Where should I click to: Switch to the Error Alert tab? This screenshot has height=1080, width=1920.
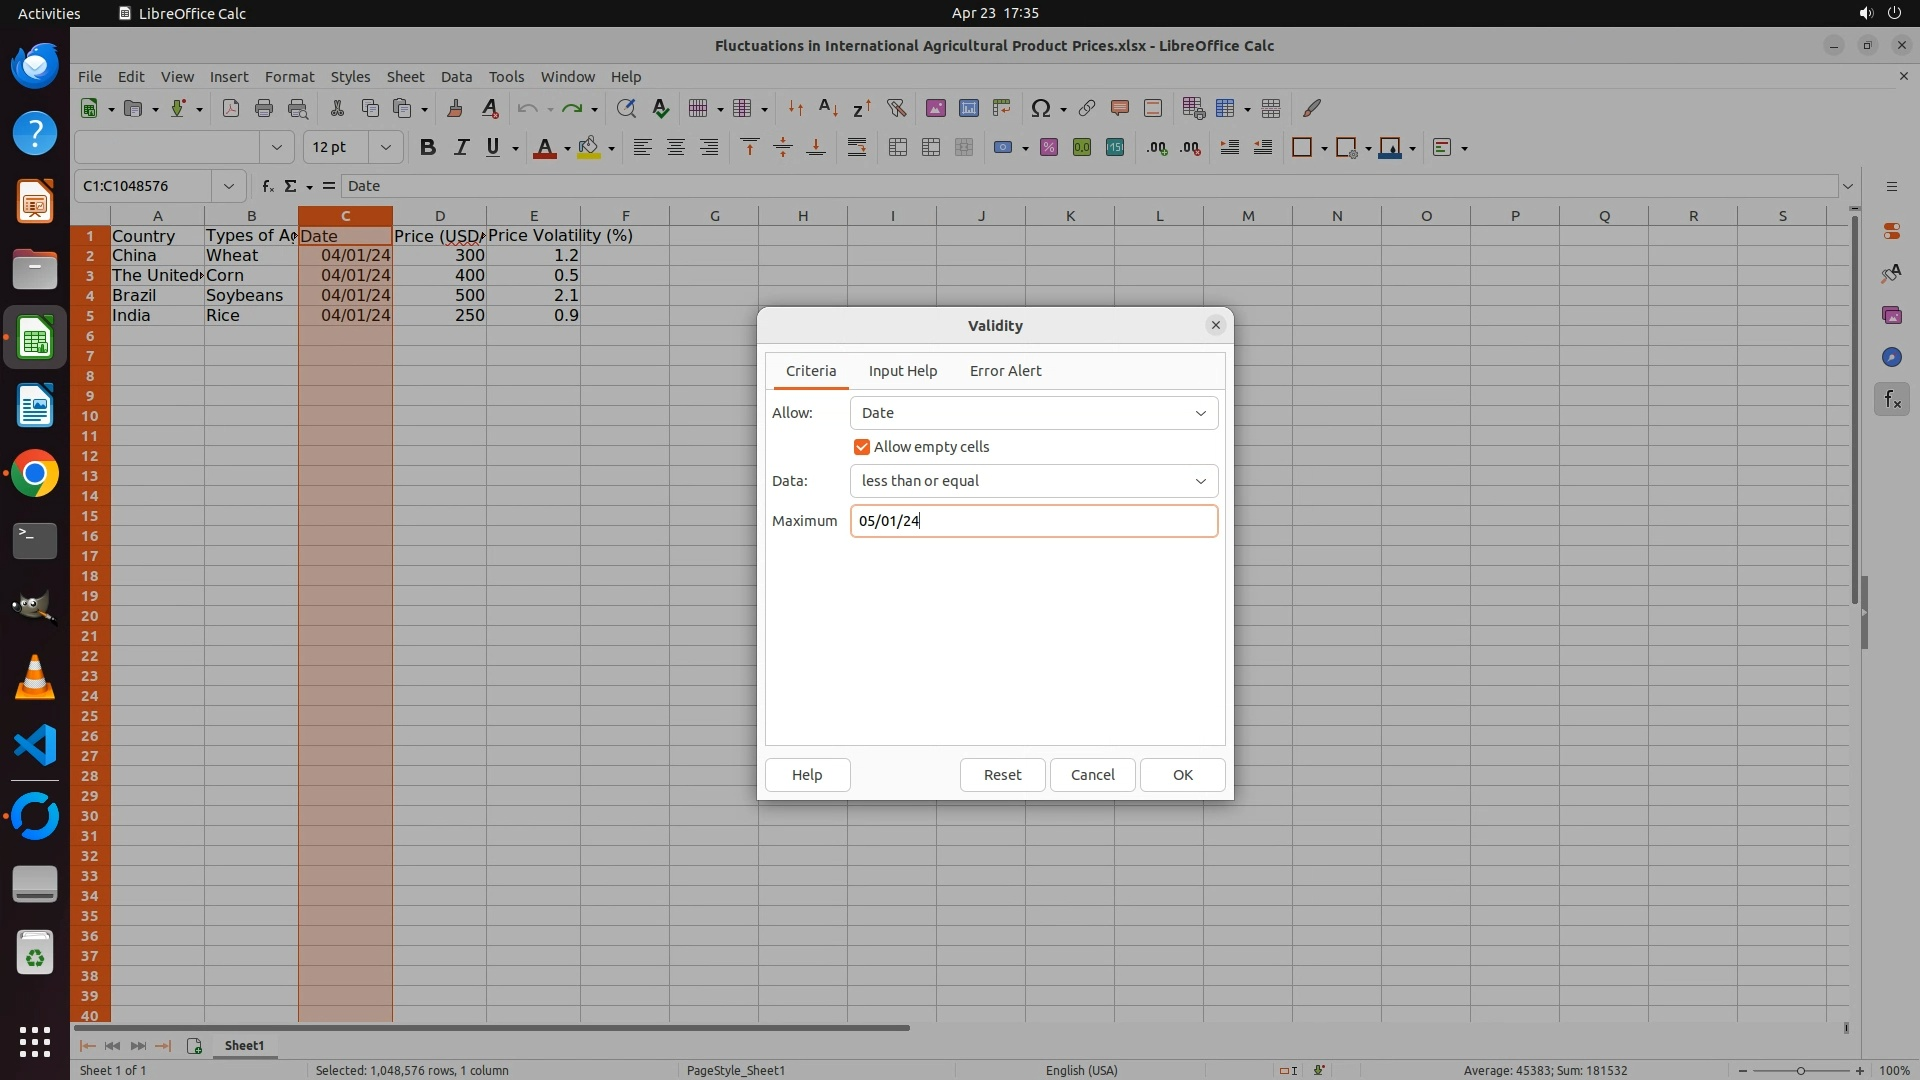(x=1005, y=371)
